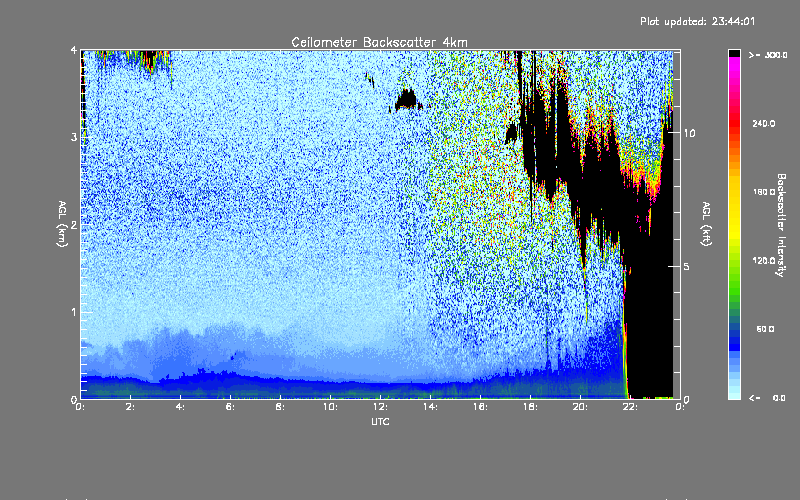Select the '180.0' colorbar value

click(x=764, y=192)
